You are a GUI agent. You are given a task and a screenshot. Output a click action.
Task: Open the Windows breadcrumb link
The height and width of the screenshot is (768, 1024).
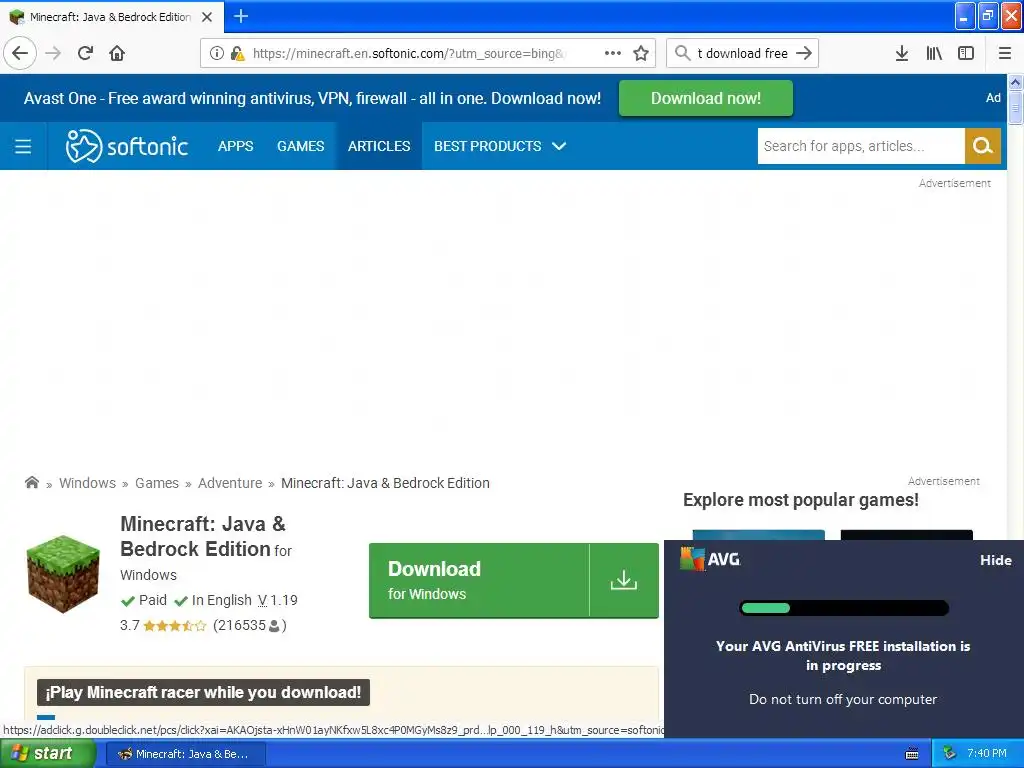88,483
